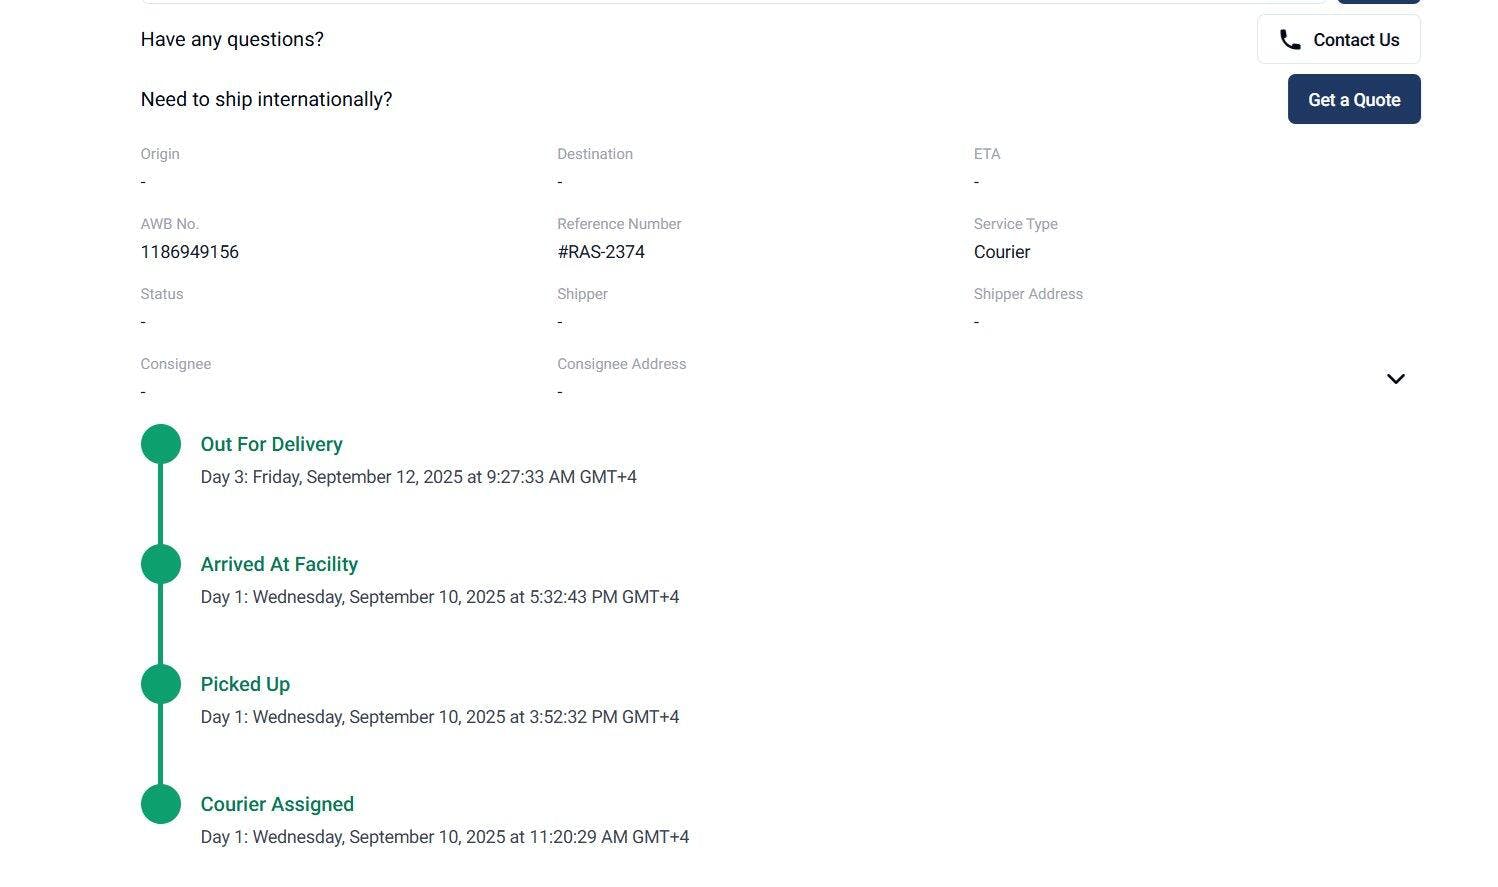Click the 5:32:43 PM arrival timestamp
The height and width of the screenshot is (887, 1498).
(440, 597)
